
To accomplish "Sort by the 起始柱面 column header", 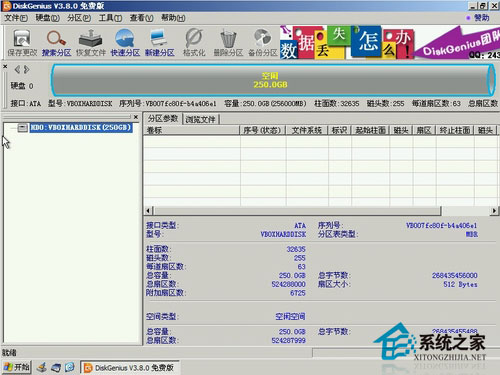I will pos(370,130).
